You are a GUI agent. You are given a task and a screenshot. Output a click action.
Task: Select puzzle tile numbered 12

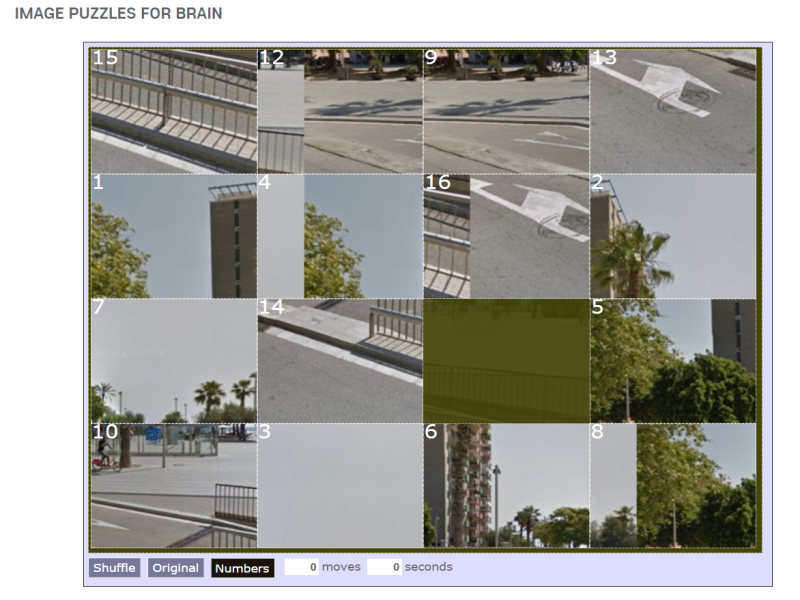[x=340, y=111]
